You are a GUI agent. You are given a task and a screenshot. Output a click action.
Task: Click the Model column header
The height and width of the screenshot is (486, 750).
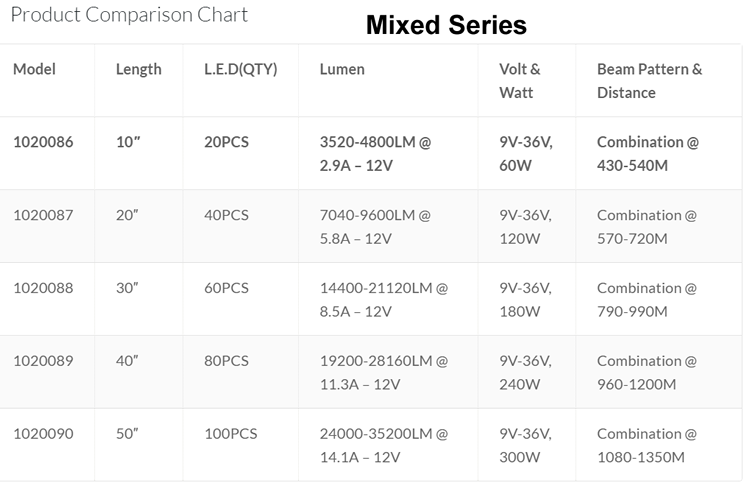coord(34,69)
